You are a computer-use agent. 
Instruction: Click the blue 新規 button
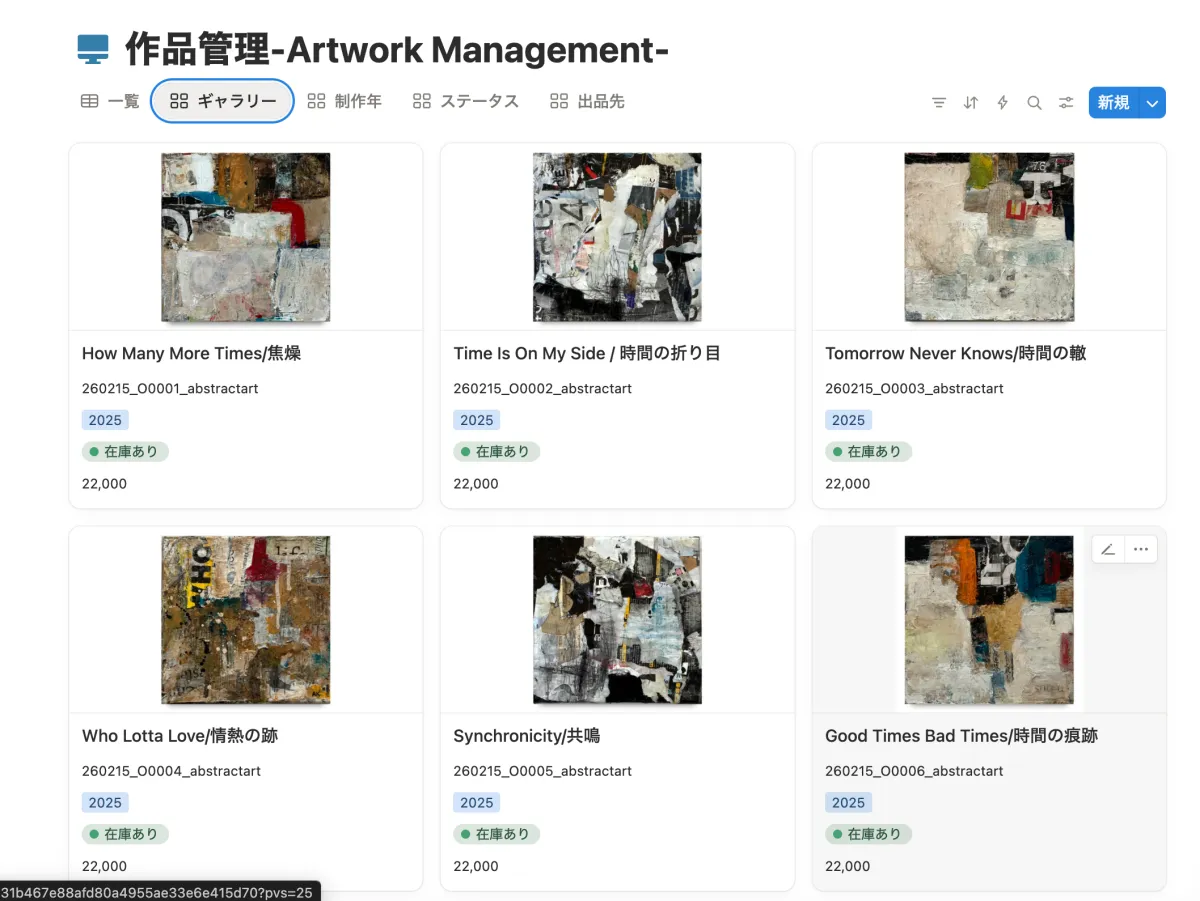(1113, 102)
